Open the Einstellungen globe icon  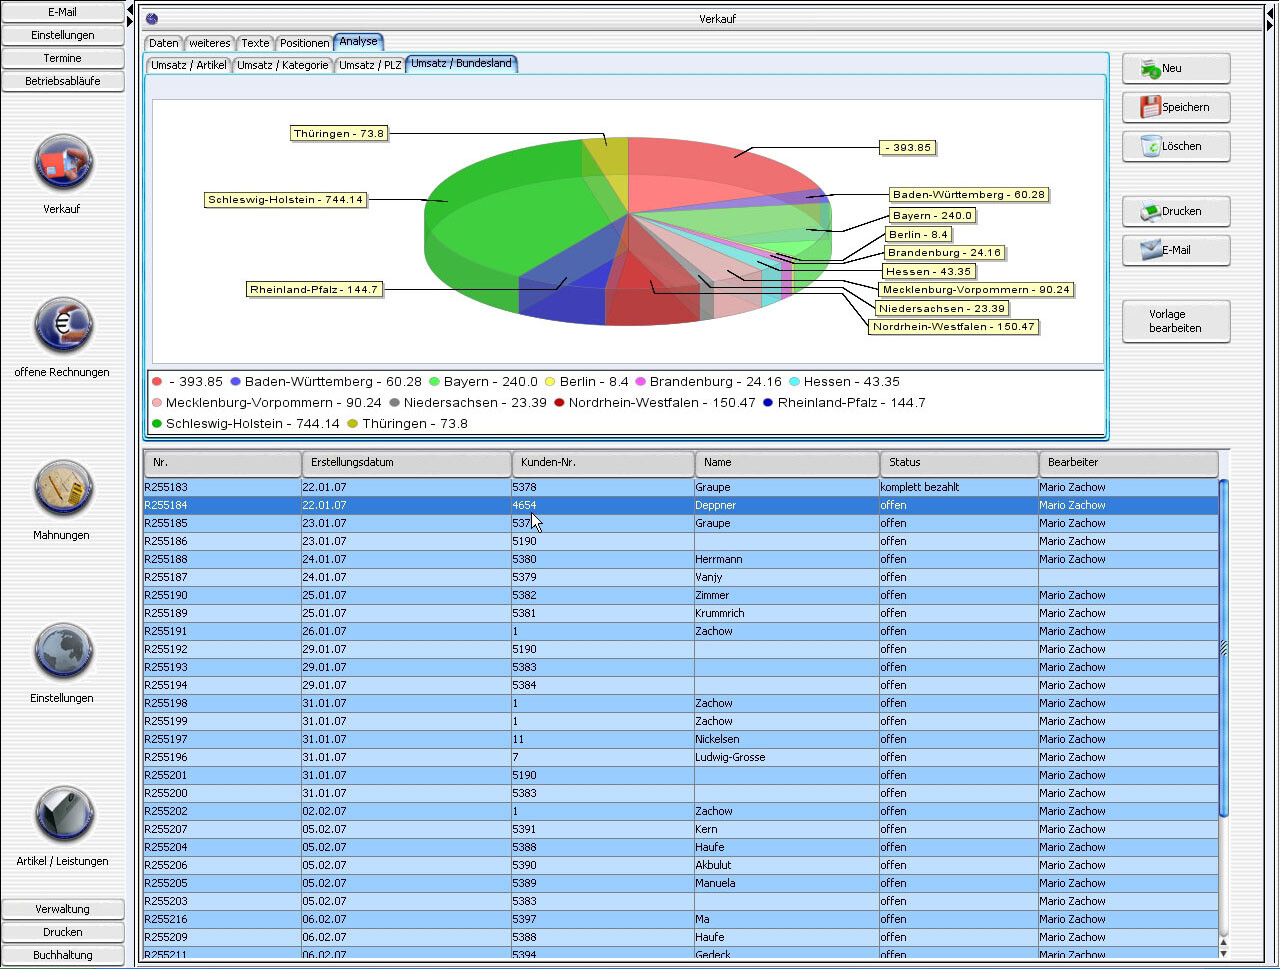pos(63,652)
